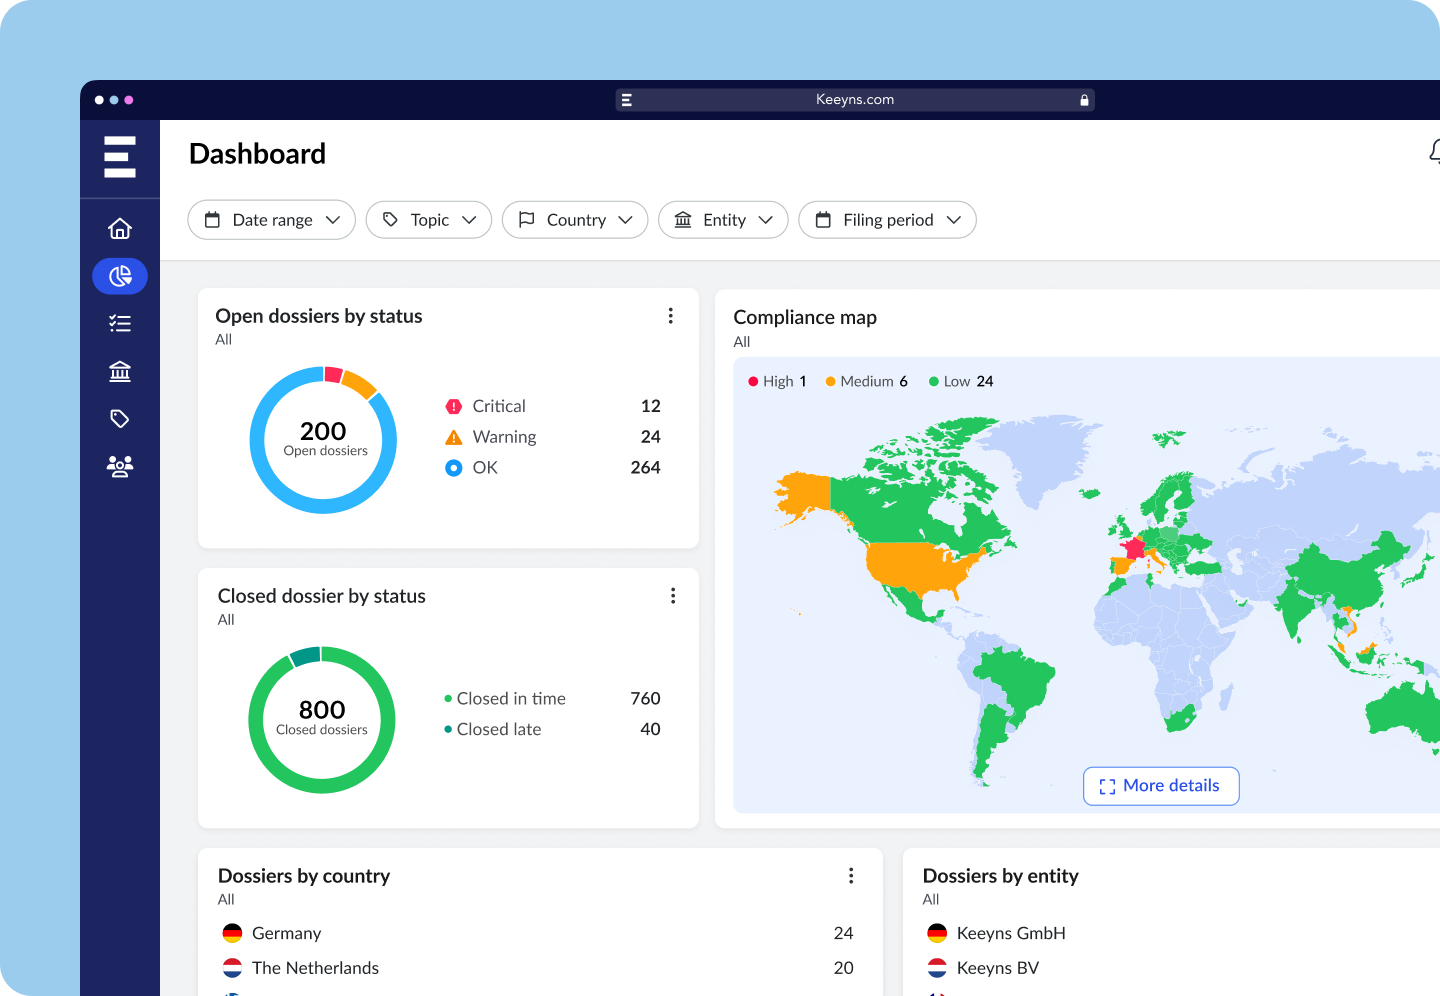Click the Keeyns BV flag icon

(x=937, y=968)
